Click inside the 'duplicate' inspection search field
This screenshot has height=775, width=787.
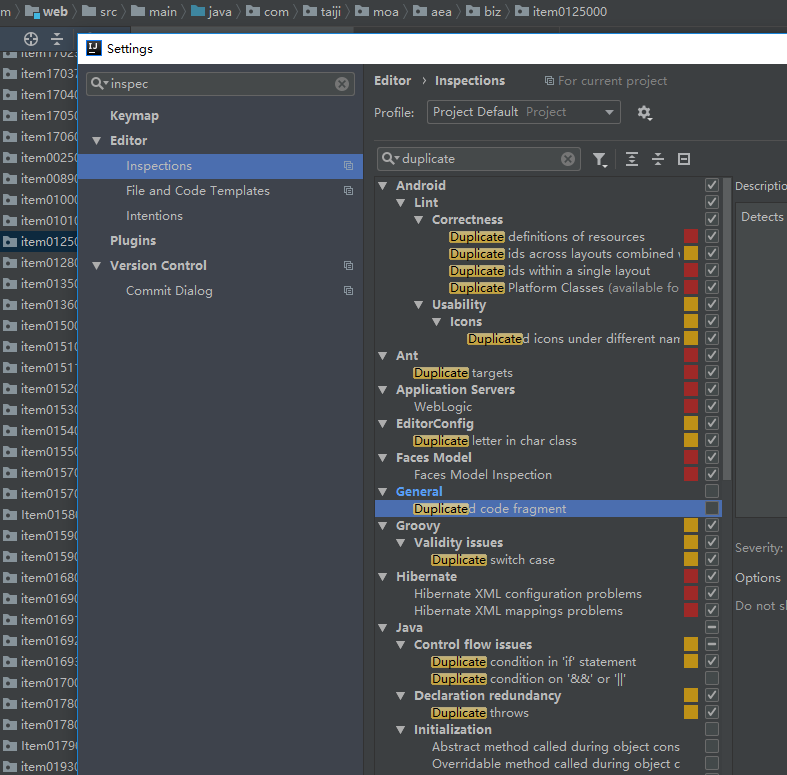coord(478,159)
